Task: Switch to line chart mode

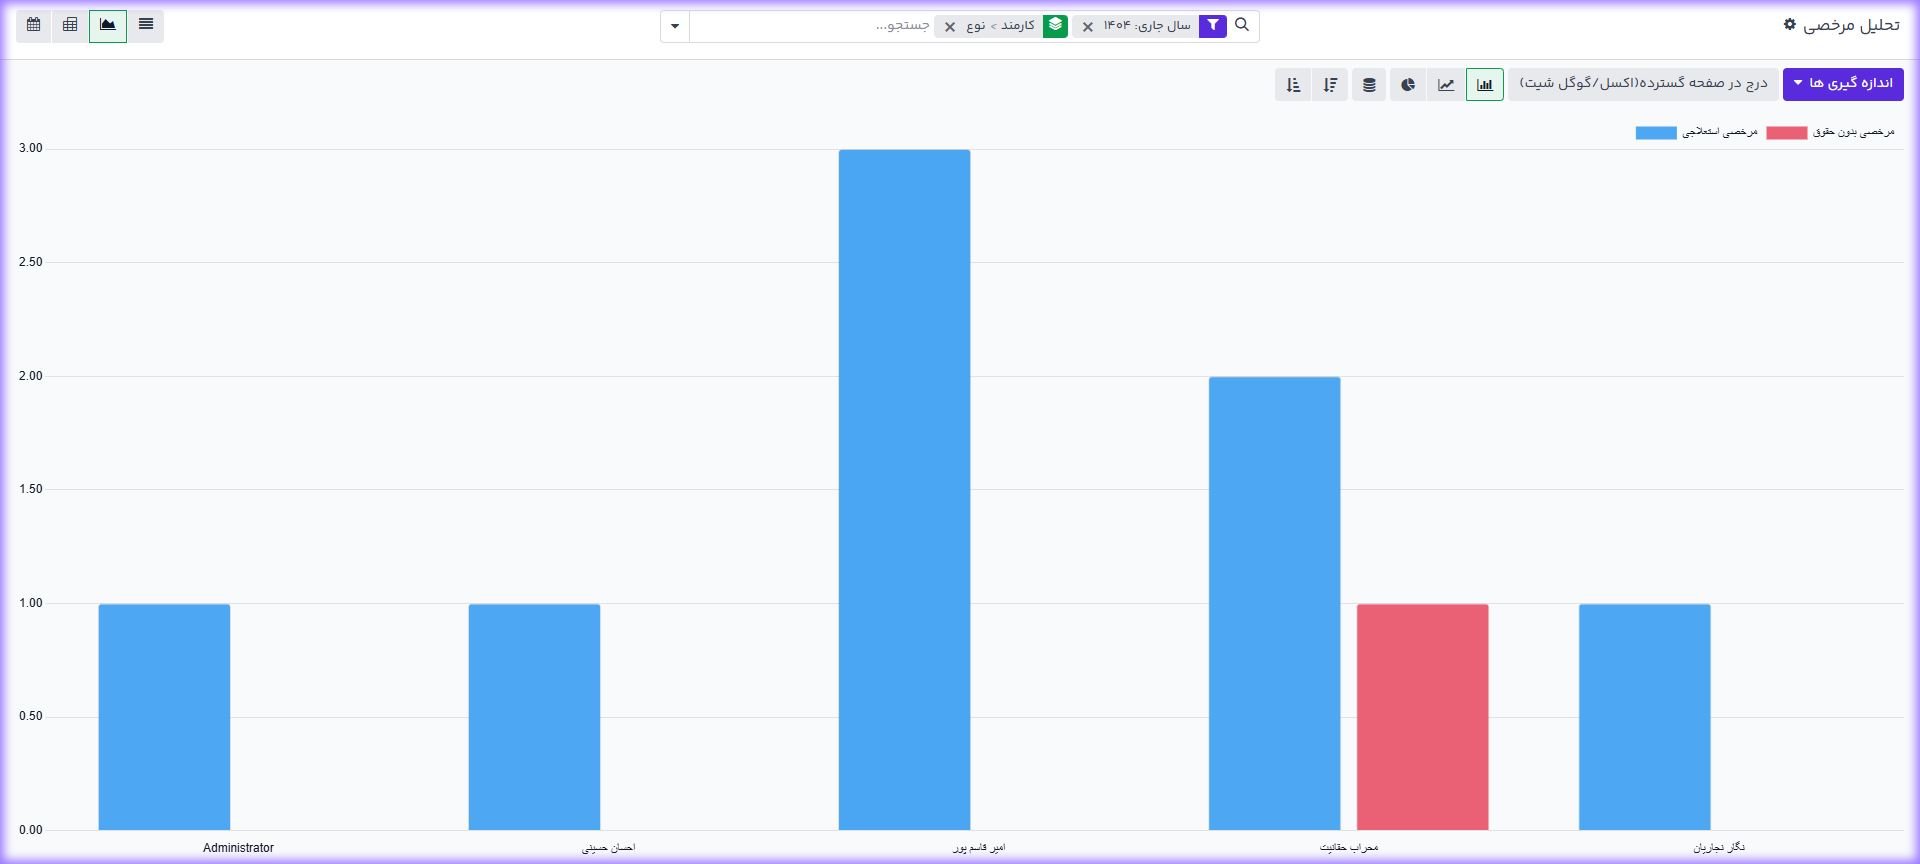Action: coord(1446,85)
